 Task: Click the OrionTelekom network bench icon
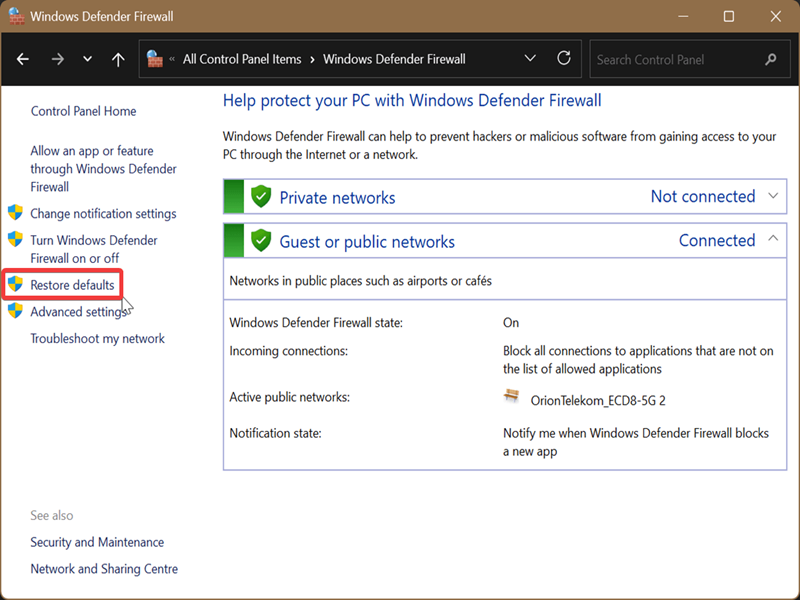tap(511, 396)
